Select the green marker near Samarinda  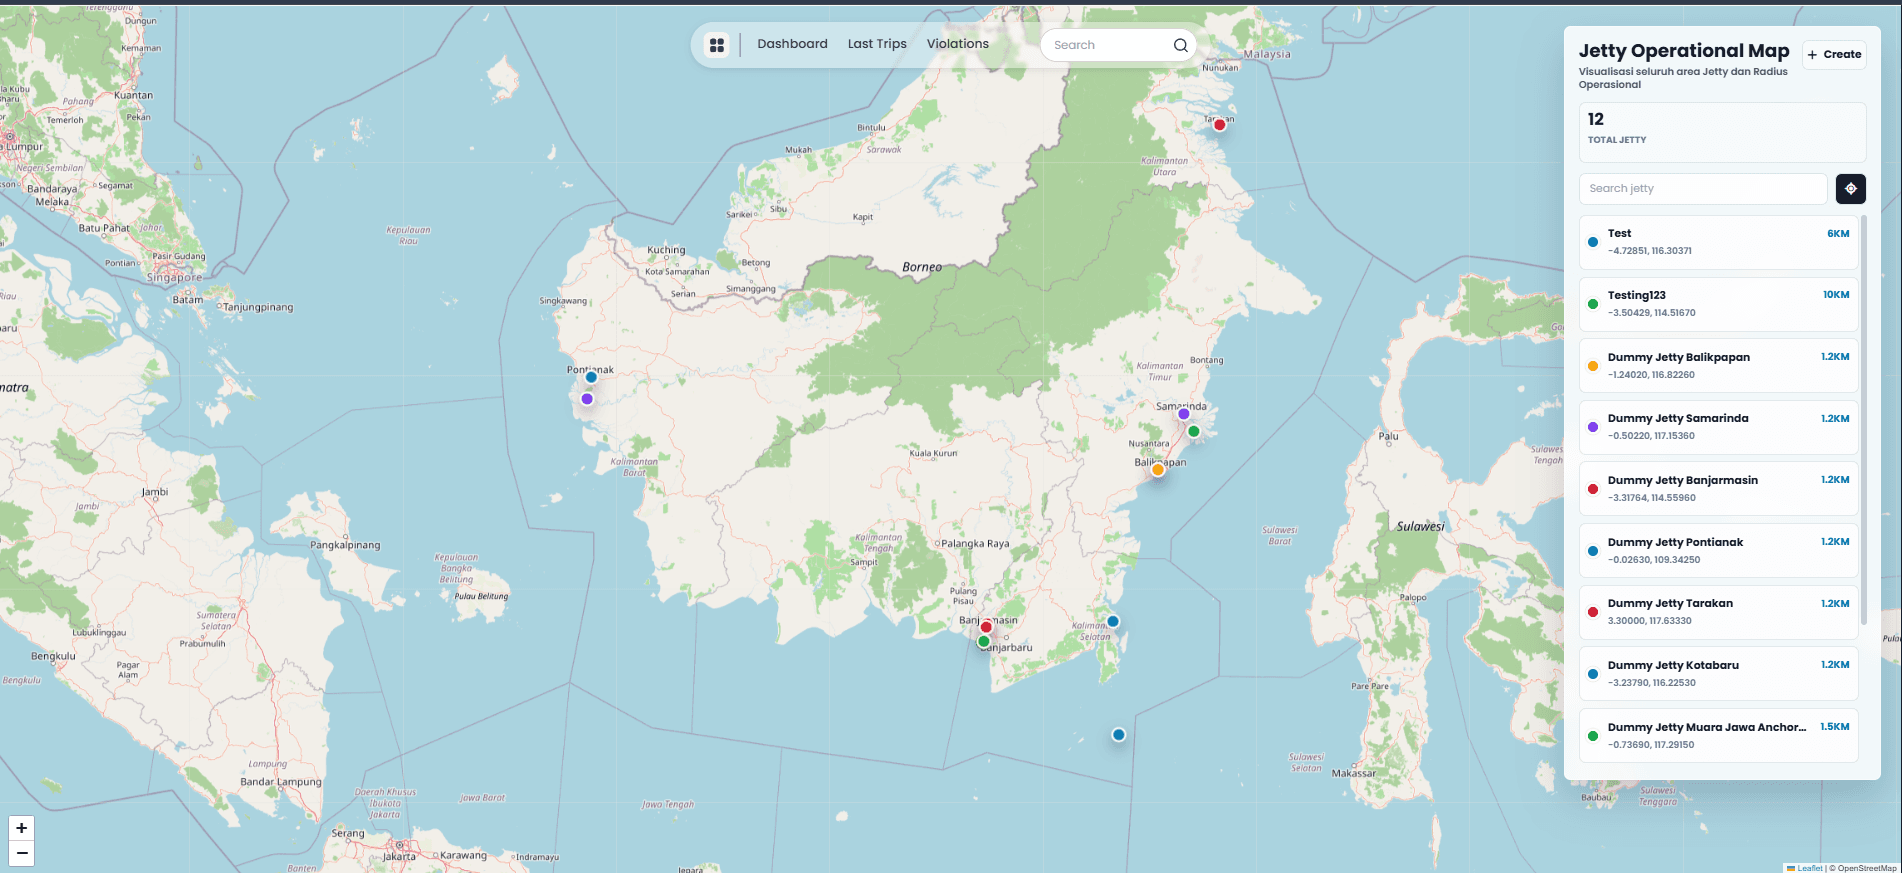tap(1193, 432)
